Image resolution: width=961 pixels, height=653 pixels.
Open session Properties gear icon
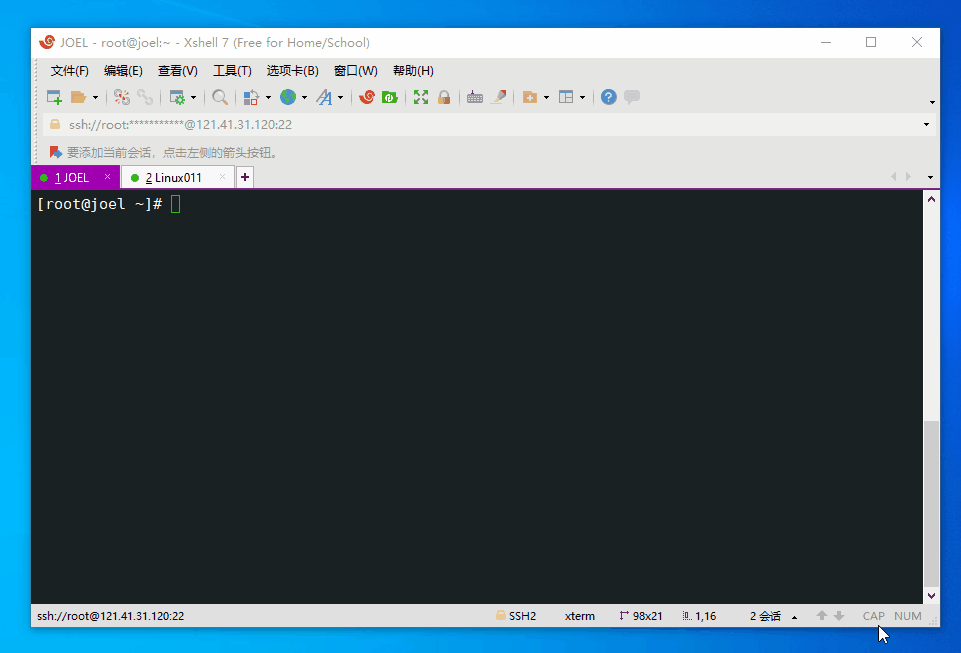pyautogui.click(x=177, y=97)
